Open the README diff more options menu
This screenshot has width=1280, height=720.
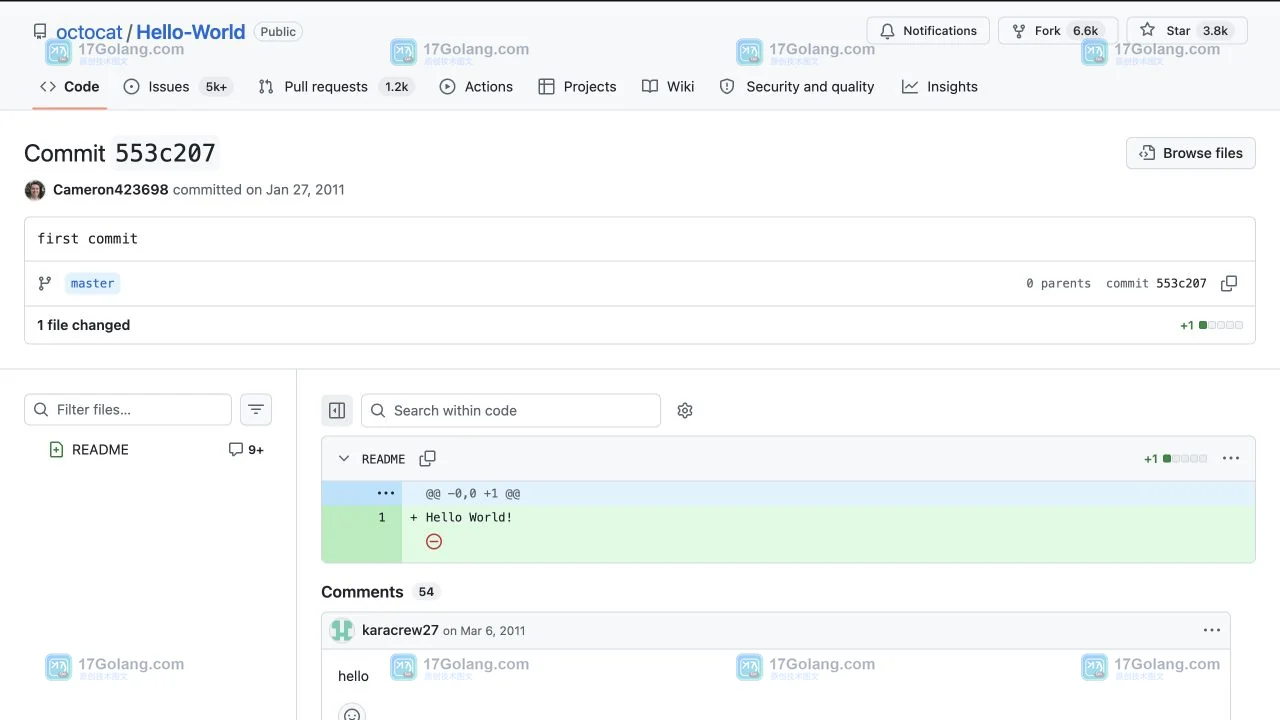click(x=1231, y=459)
